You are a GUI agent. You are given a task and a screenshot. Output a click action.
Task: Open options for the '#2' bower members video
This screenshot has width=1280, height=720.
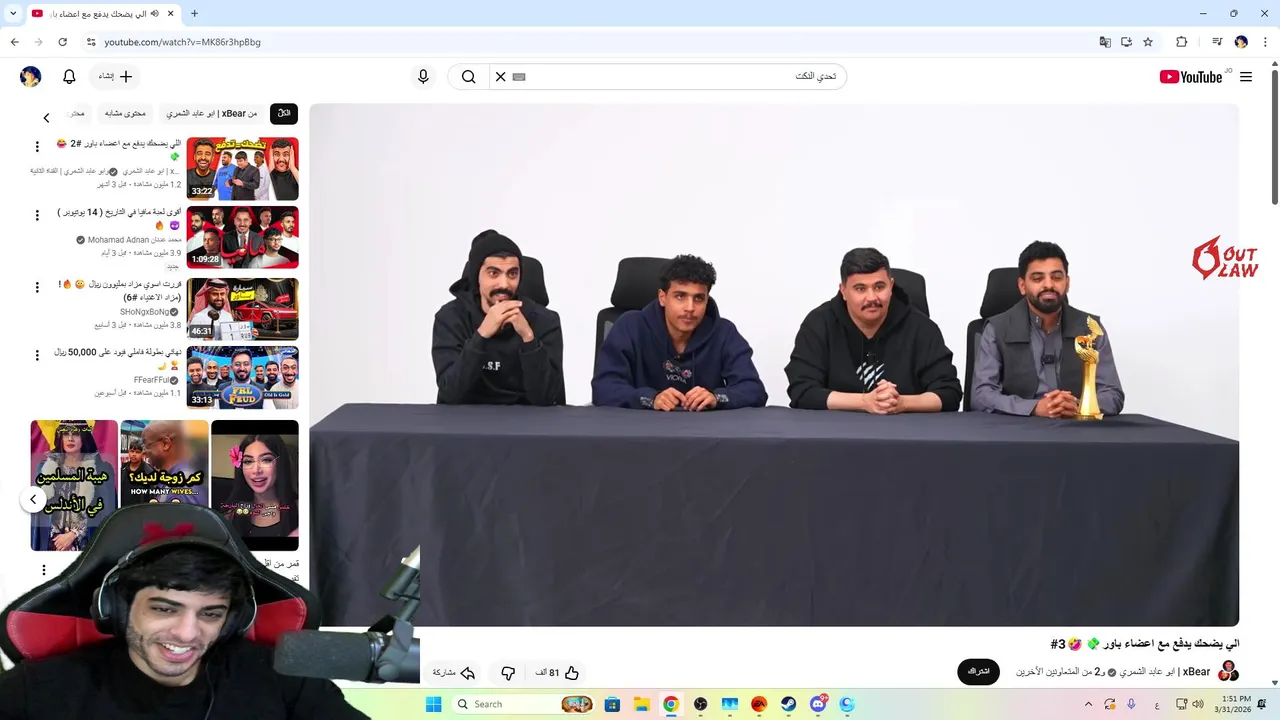(37, 147)
